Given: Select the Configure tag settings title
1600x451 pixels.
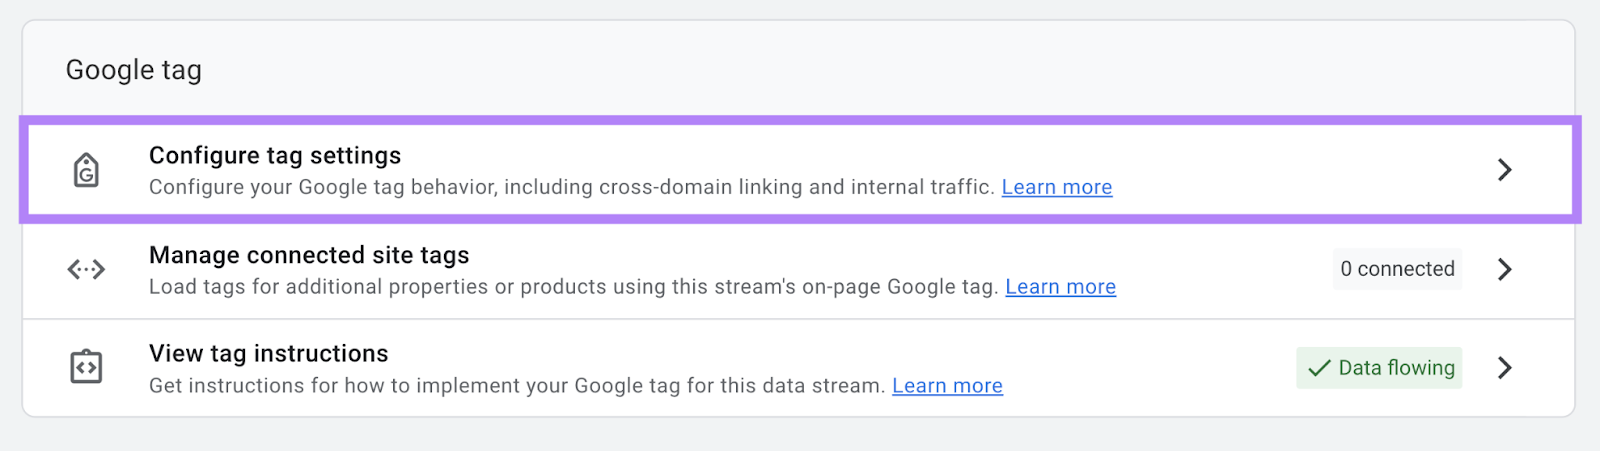Looking at the screenshot, I should (x=275, y=156).
